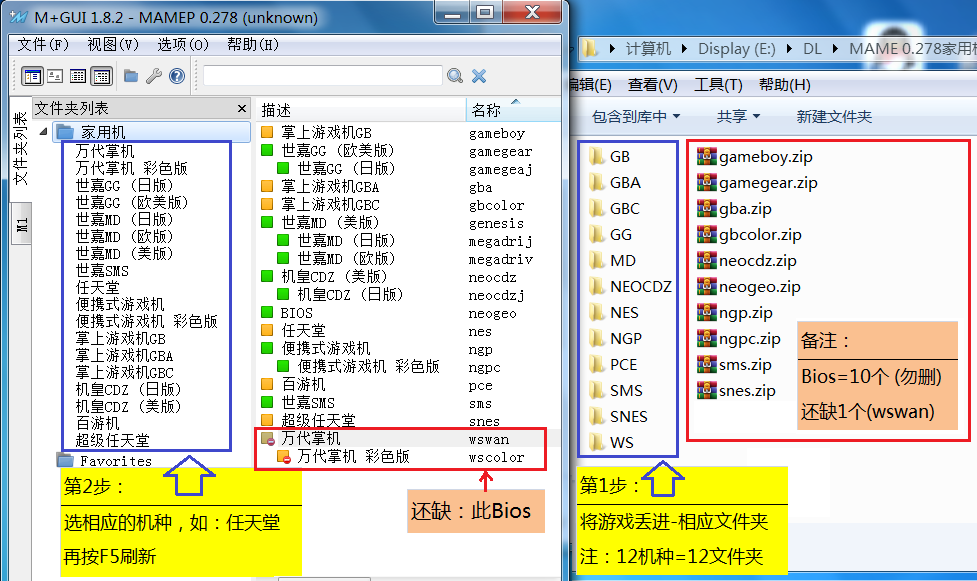Select 百游机 in the folder tree
Viewport: 977px width, 581px height.
[x=97, y=423]
